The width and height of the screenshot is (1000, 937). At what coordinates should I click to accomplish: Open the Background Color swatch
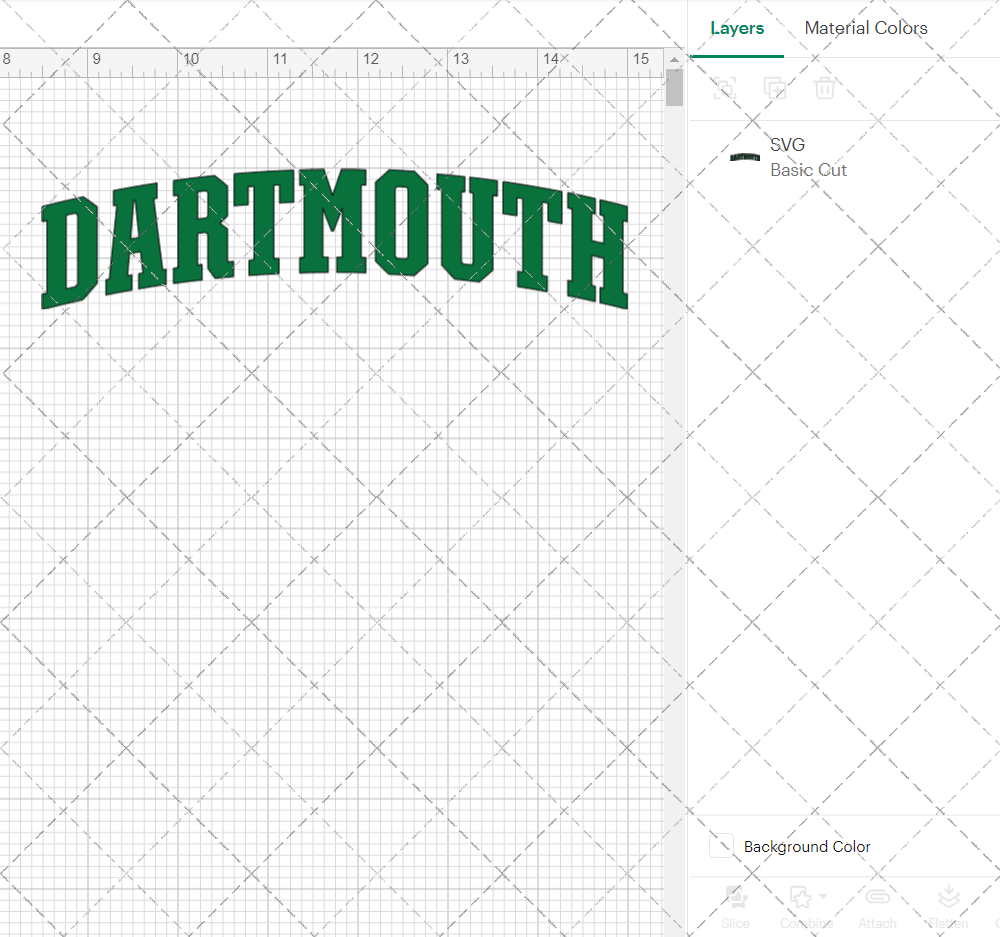(721, 846)
